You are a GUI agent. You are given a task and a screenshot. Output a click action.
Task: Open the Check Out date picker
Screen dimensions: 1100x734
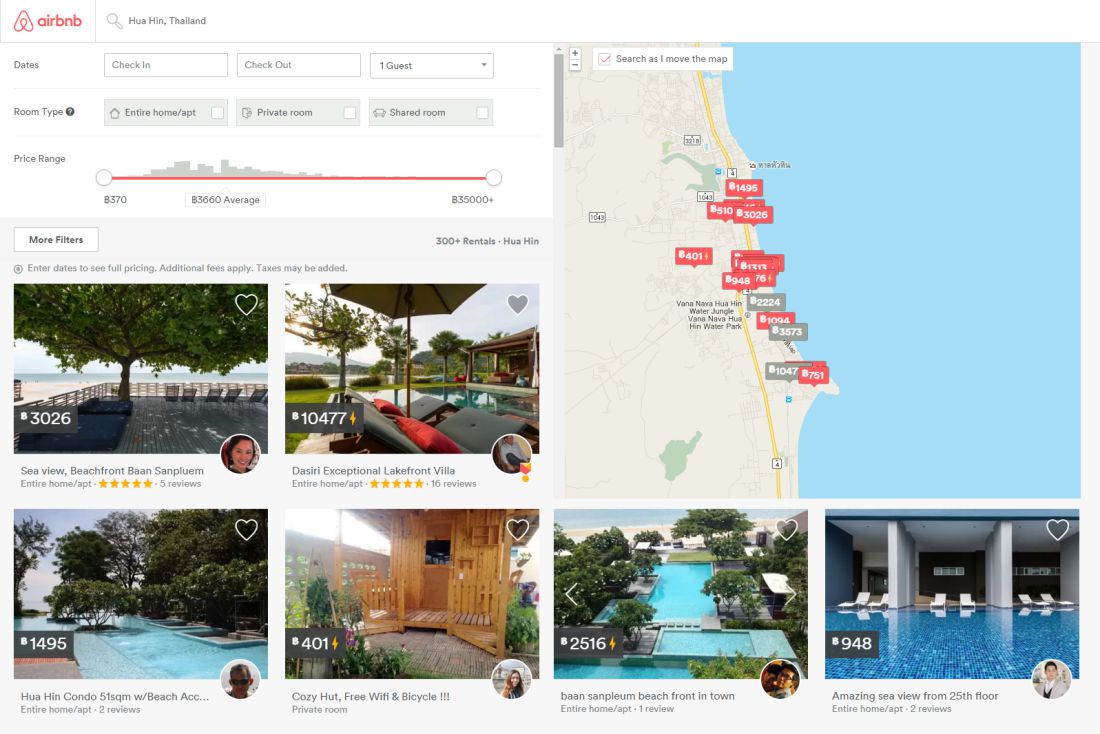point(299,65)
